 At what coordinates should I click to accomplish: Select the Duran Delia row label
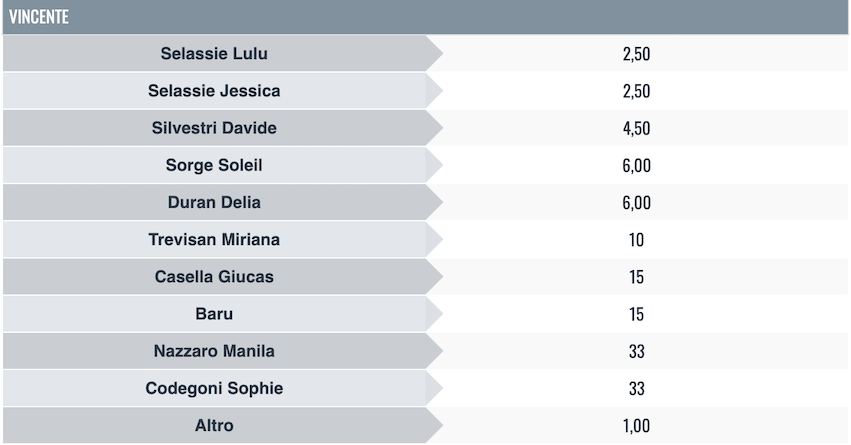point(214,203)
